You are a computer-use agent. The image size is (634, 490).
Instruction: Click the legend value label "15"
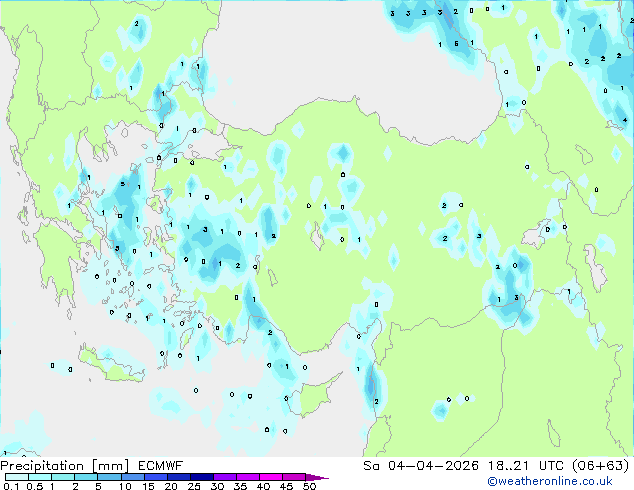(x=148, y=486)
